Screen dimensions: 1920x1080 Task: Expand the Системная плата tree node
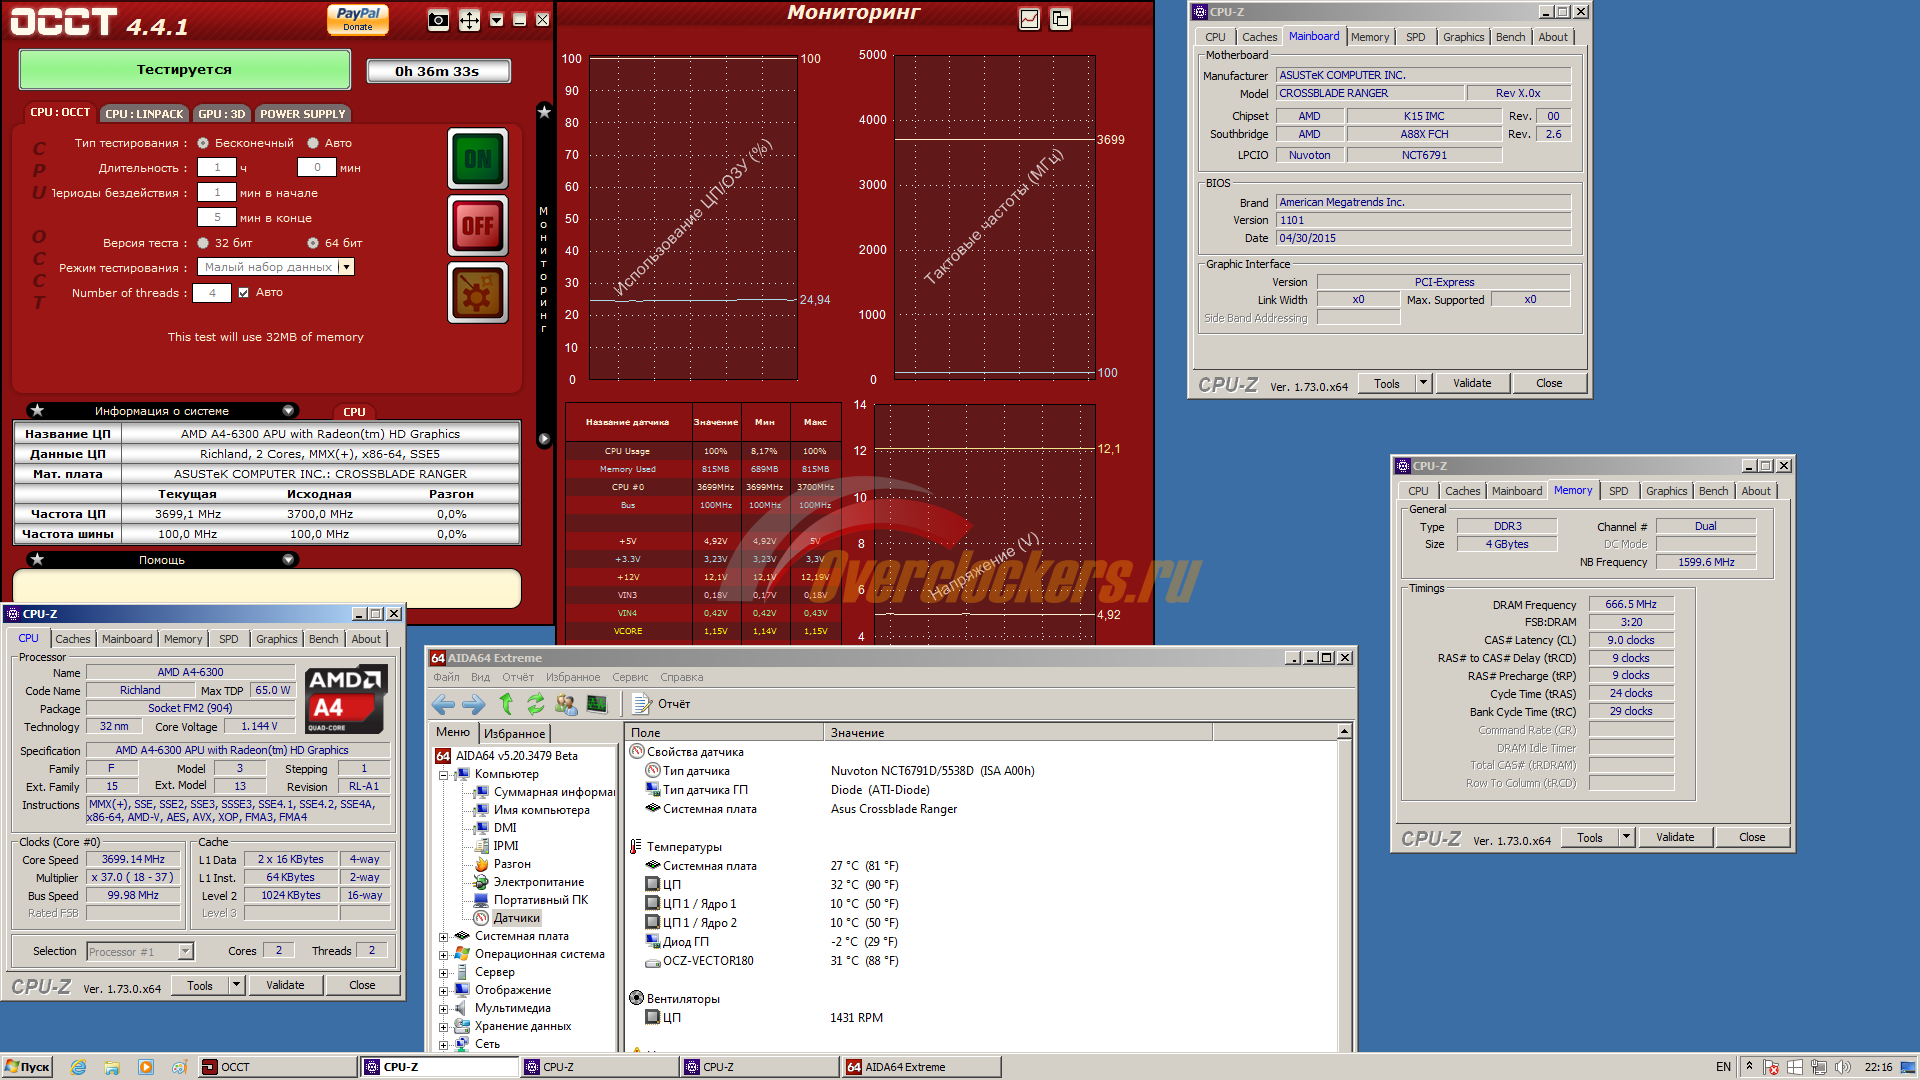coord(443,937)
